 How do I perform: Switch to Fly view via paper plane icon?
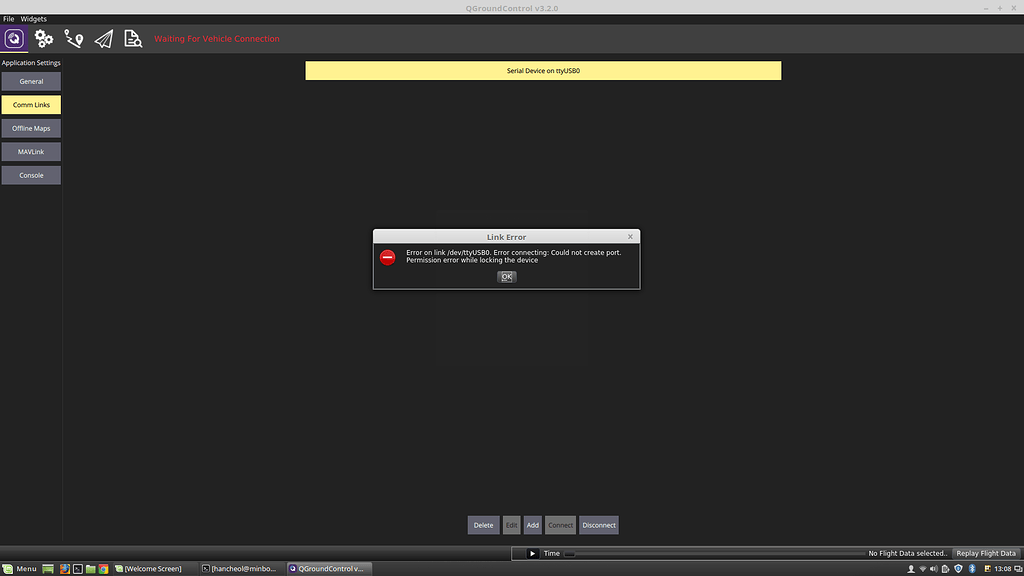click(x=103, y=38)
